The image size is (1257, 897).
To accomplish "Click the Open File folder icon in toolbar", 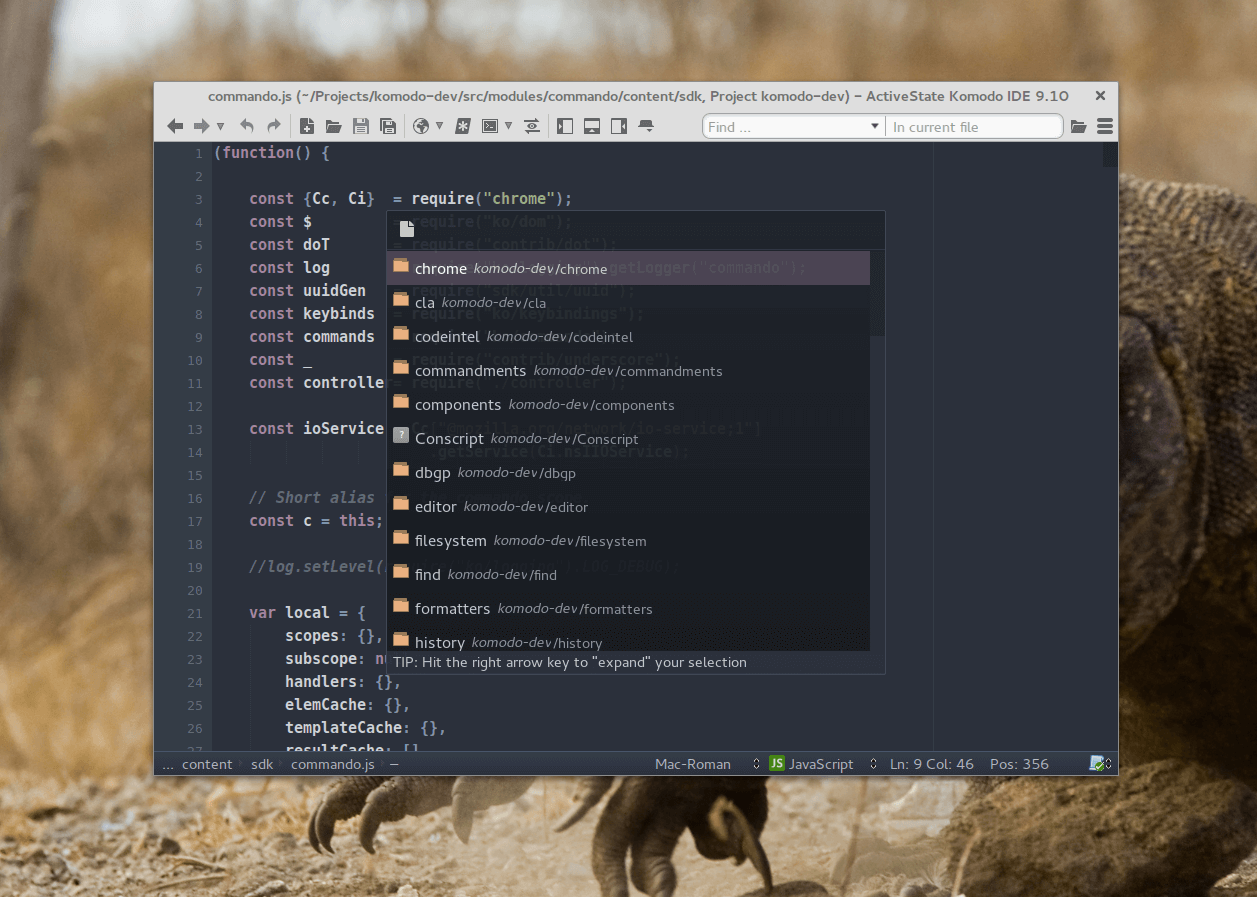I will tap(334, 126).
